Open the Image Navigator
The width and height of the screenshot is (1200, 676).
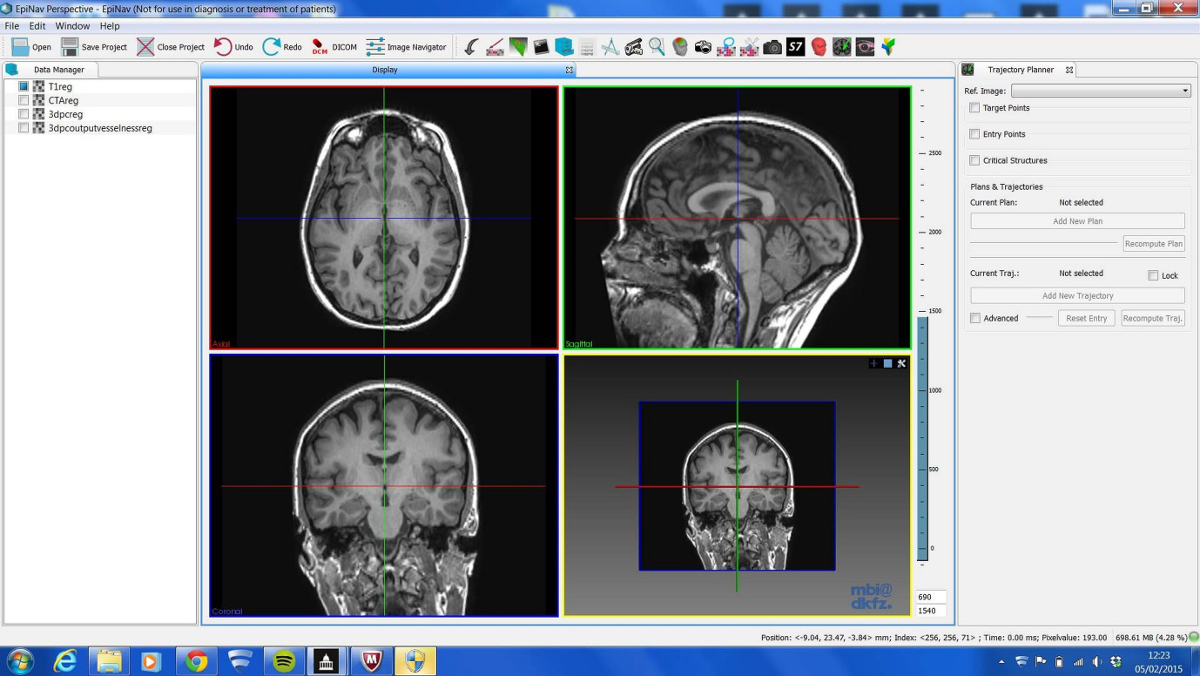tap(376, 47)
